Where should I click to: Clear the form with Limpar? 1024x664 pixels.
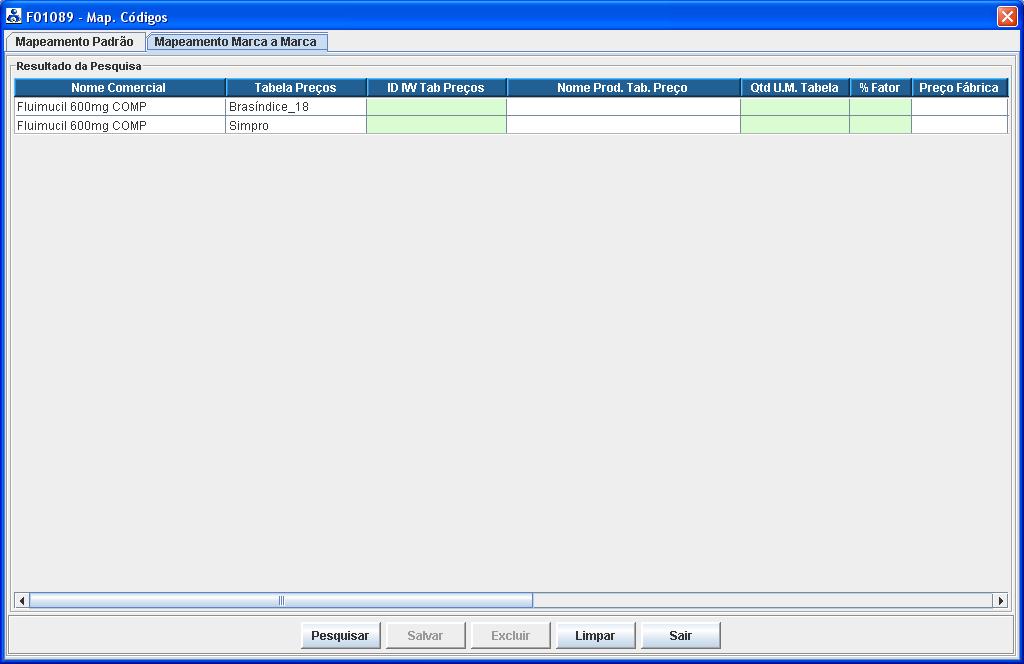pos(595,635)
